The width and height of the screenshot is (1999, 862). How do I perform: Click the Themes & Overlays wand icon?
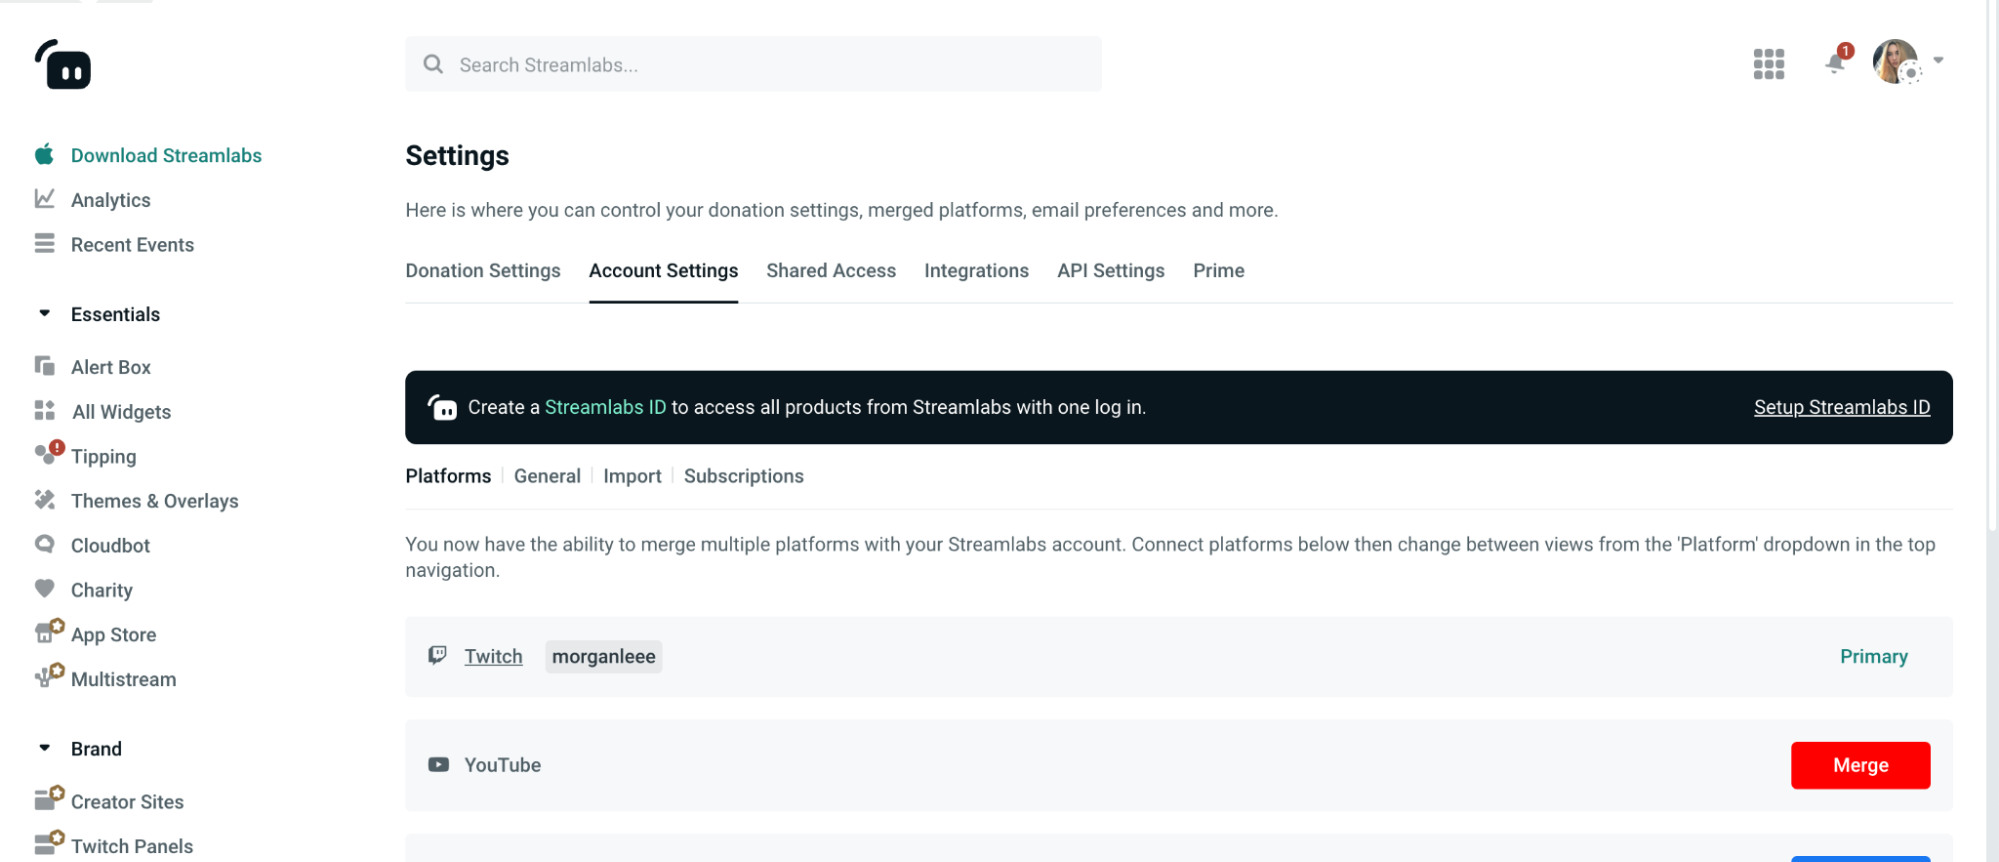coord(44,499)
